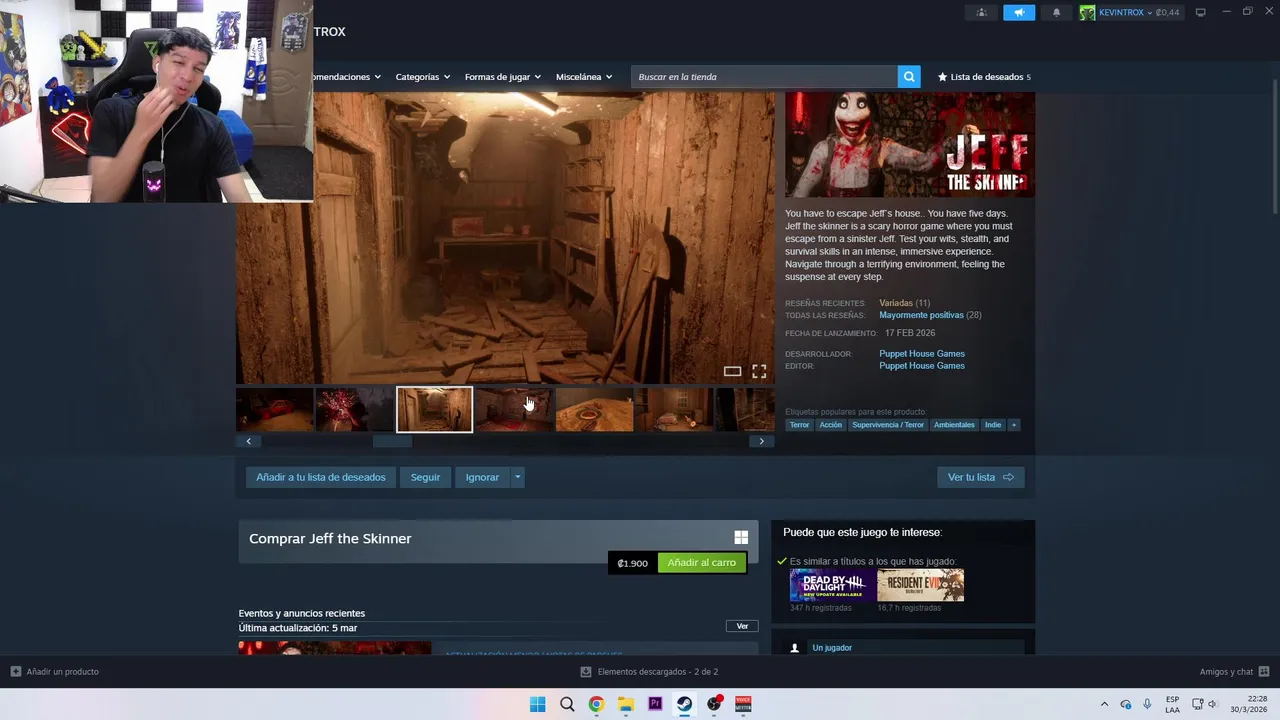
Task: Open 'Amigos y chat' panel
Action: pos(1234,672)
